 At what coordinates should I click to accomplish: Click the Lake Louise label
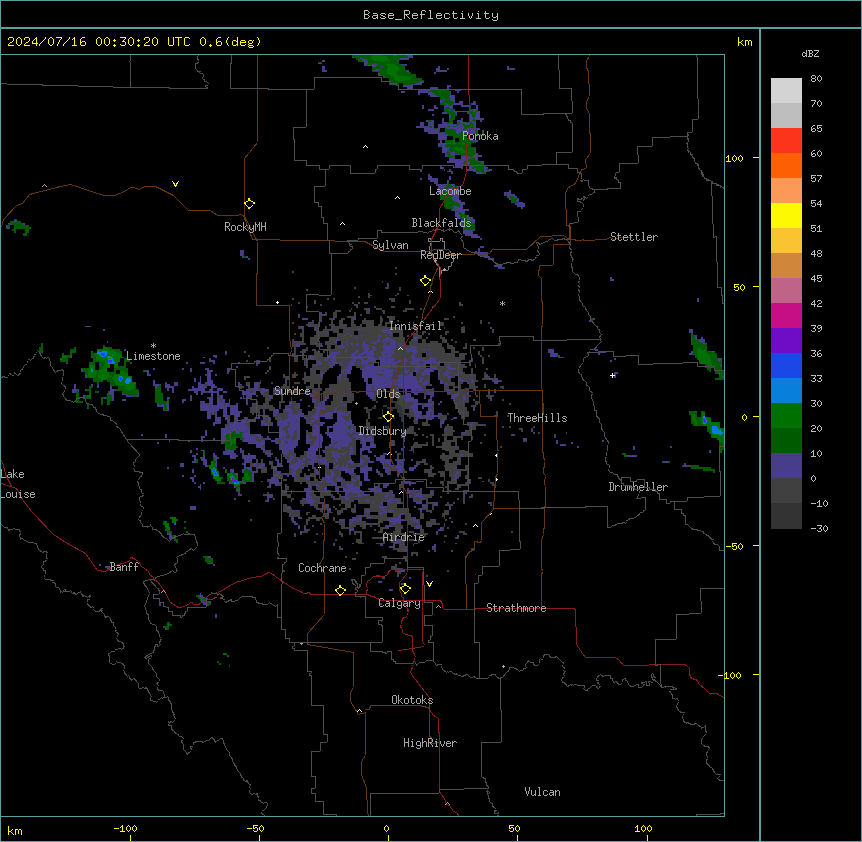[18, 484]
